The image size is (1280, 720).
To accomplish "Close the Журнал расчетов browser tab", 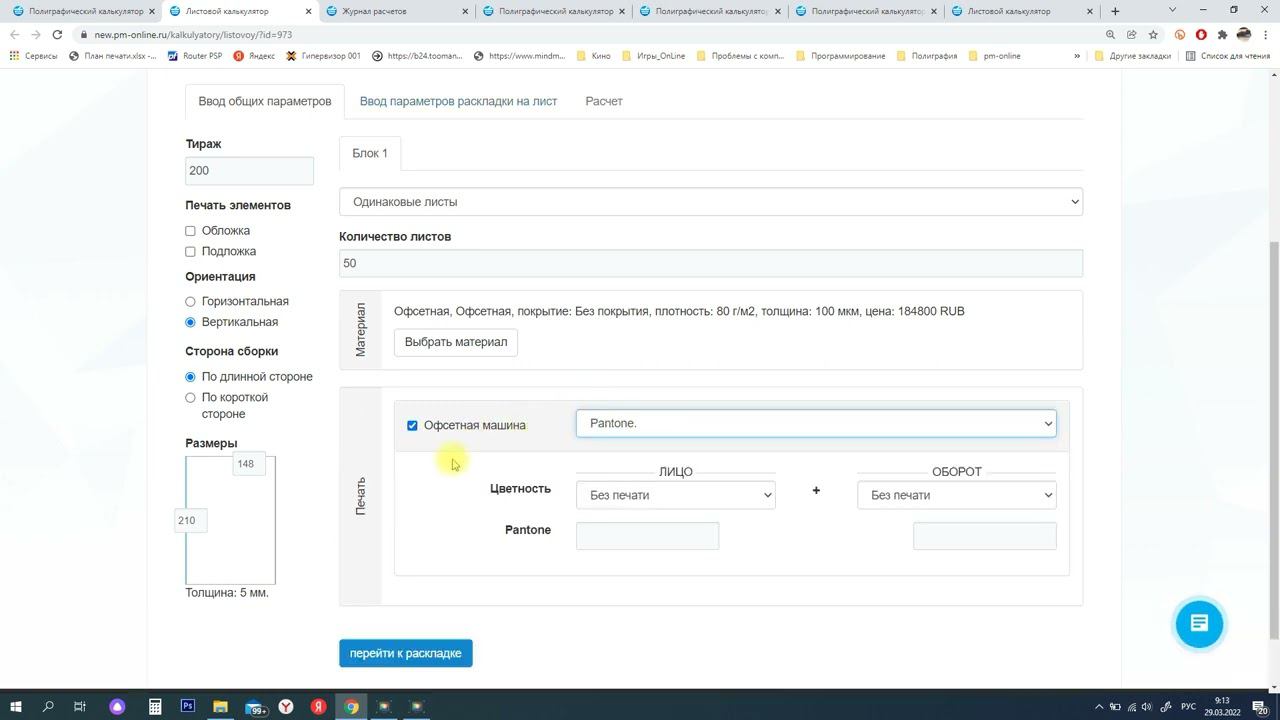I will (466, 11).
